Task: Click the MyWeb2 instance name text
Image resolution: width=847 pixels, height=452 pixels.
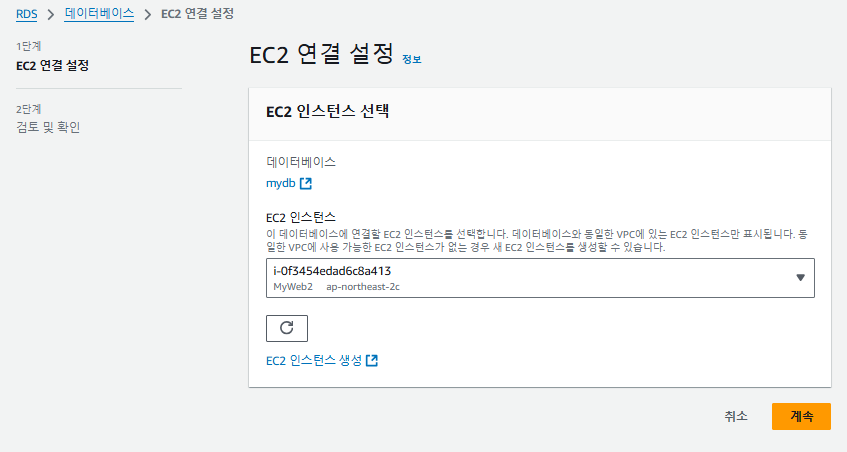Action: click(x=293, y=287)
